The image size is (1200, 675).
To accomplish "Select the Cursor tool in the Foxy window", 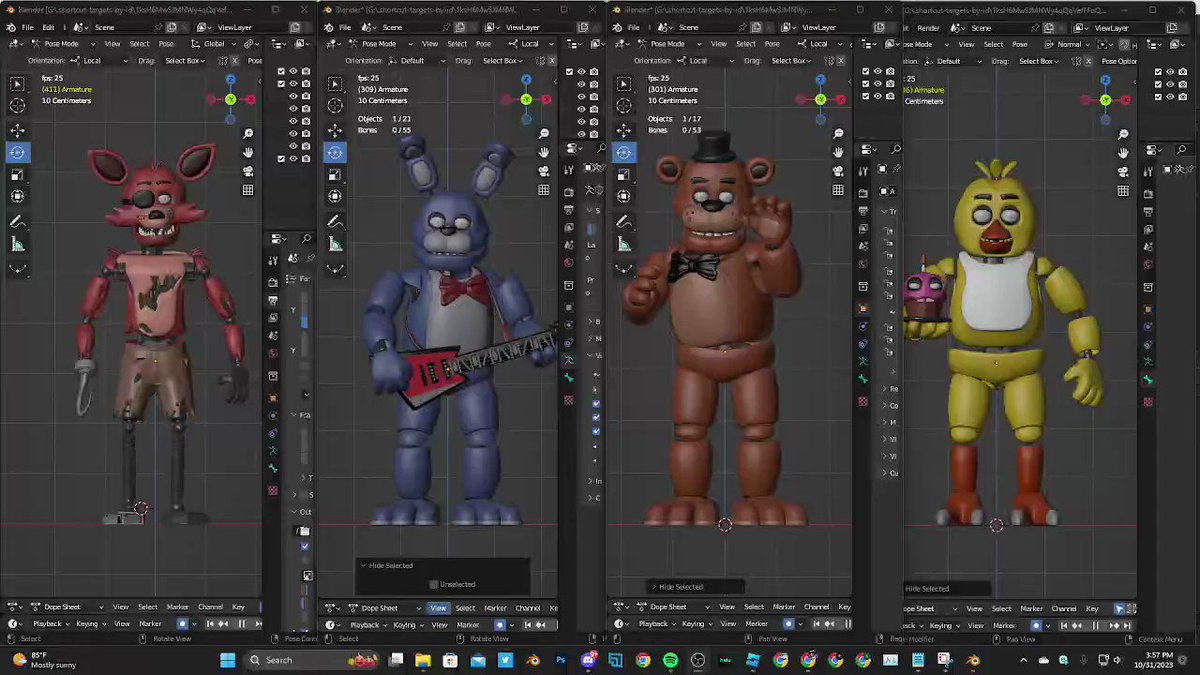I will (x=18, y=106).
